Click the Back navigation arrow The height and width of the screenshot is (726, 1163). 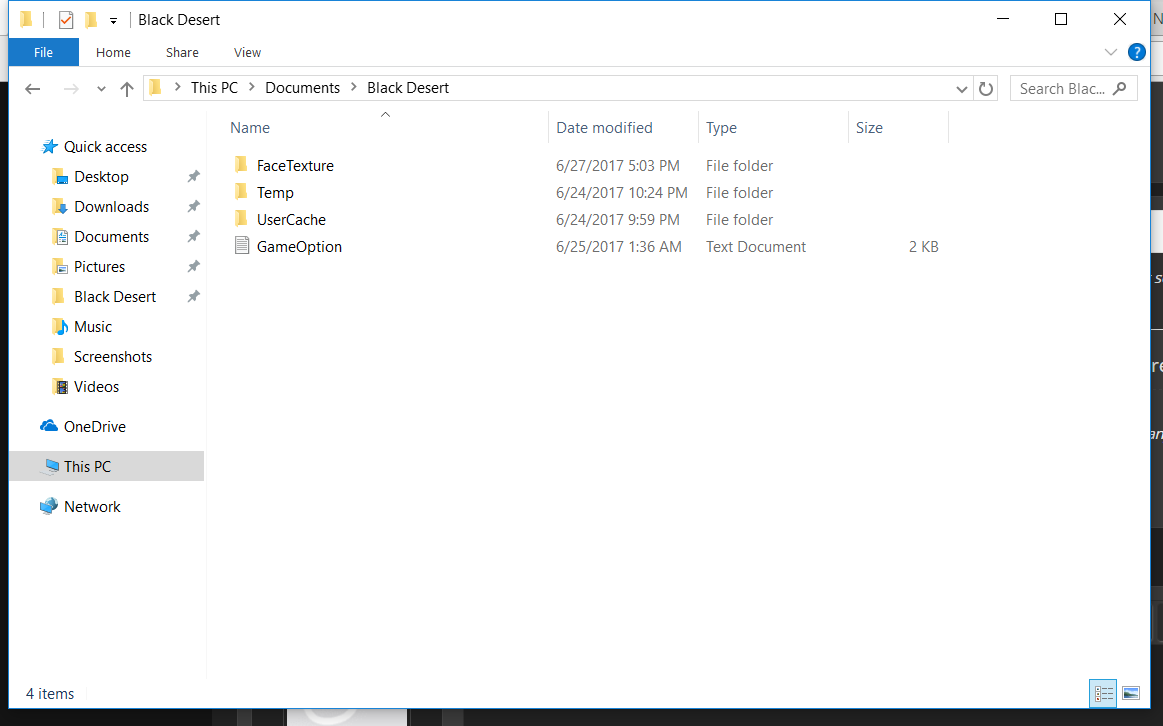pos(33,89)
